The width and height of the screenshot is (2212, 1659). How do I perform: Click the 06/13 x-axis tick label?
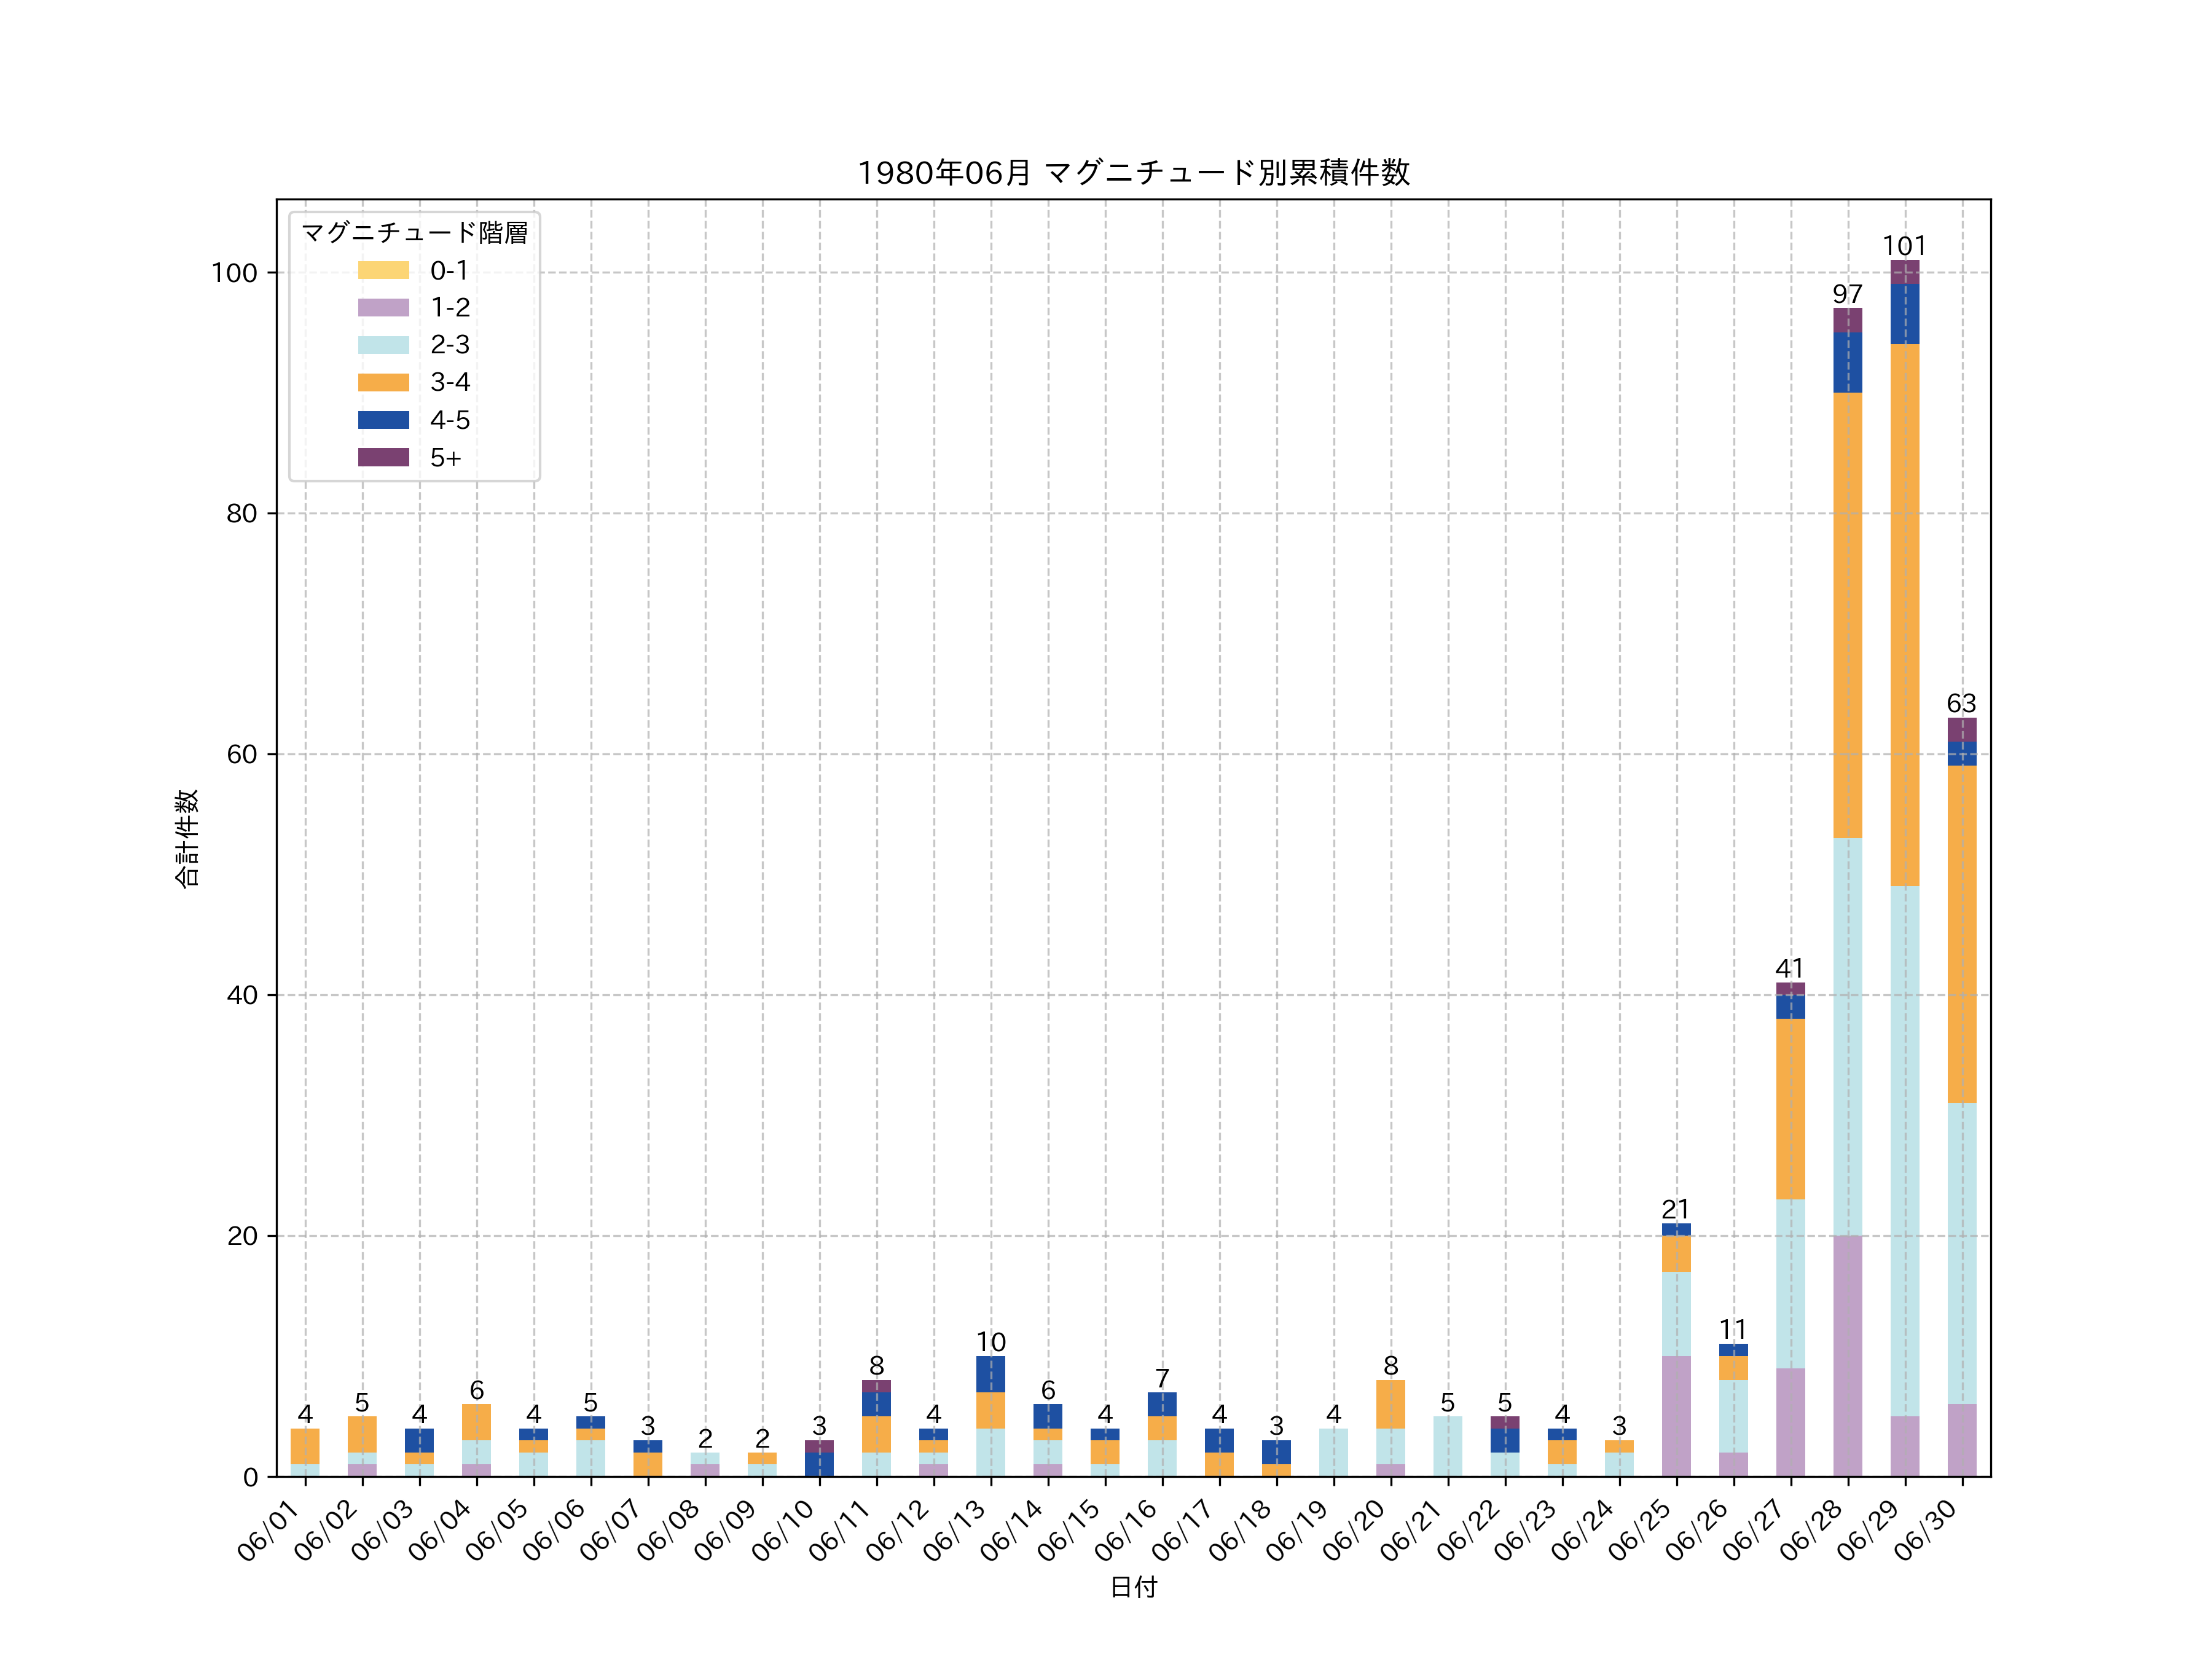tap(955, 1531)
